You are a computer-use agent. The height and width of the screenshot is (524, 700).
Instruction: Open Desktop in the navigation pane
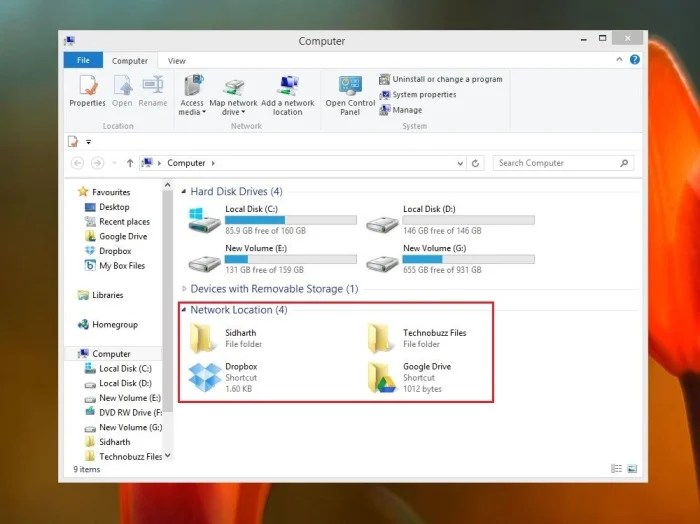click(107, 207)
